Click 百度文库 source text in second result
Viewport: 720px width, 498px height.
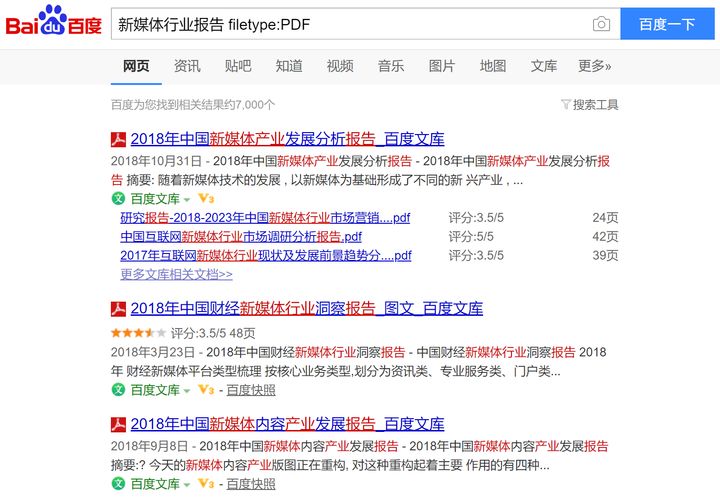[155, 390]
